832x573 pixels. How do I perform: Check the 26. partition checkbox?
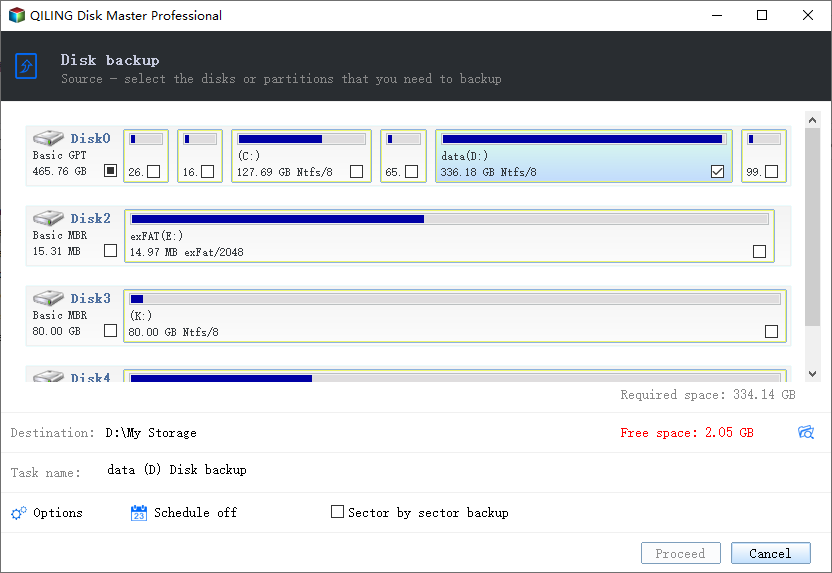coord(154,172)
